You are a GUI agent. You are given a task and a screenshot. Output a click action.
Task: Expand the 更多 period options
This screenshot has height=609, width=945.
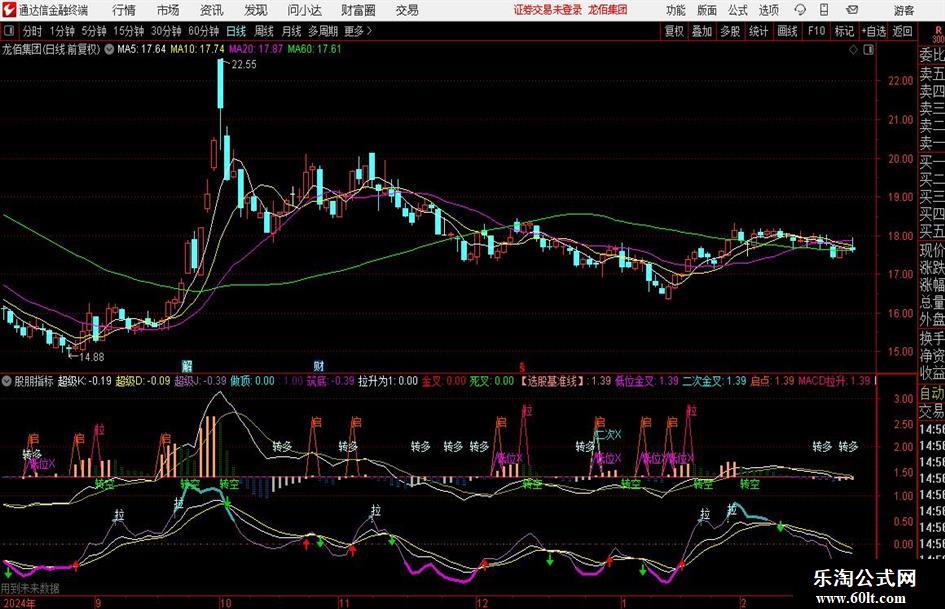358,31
